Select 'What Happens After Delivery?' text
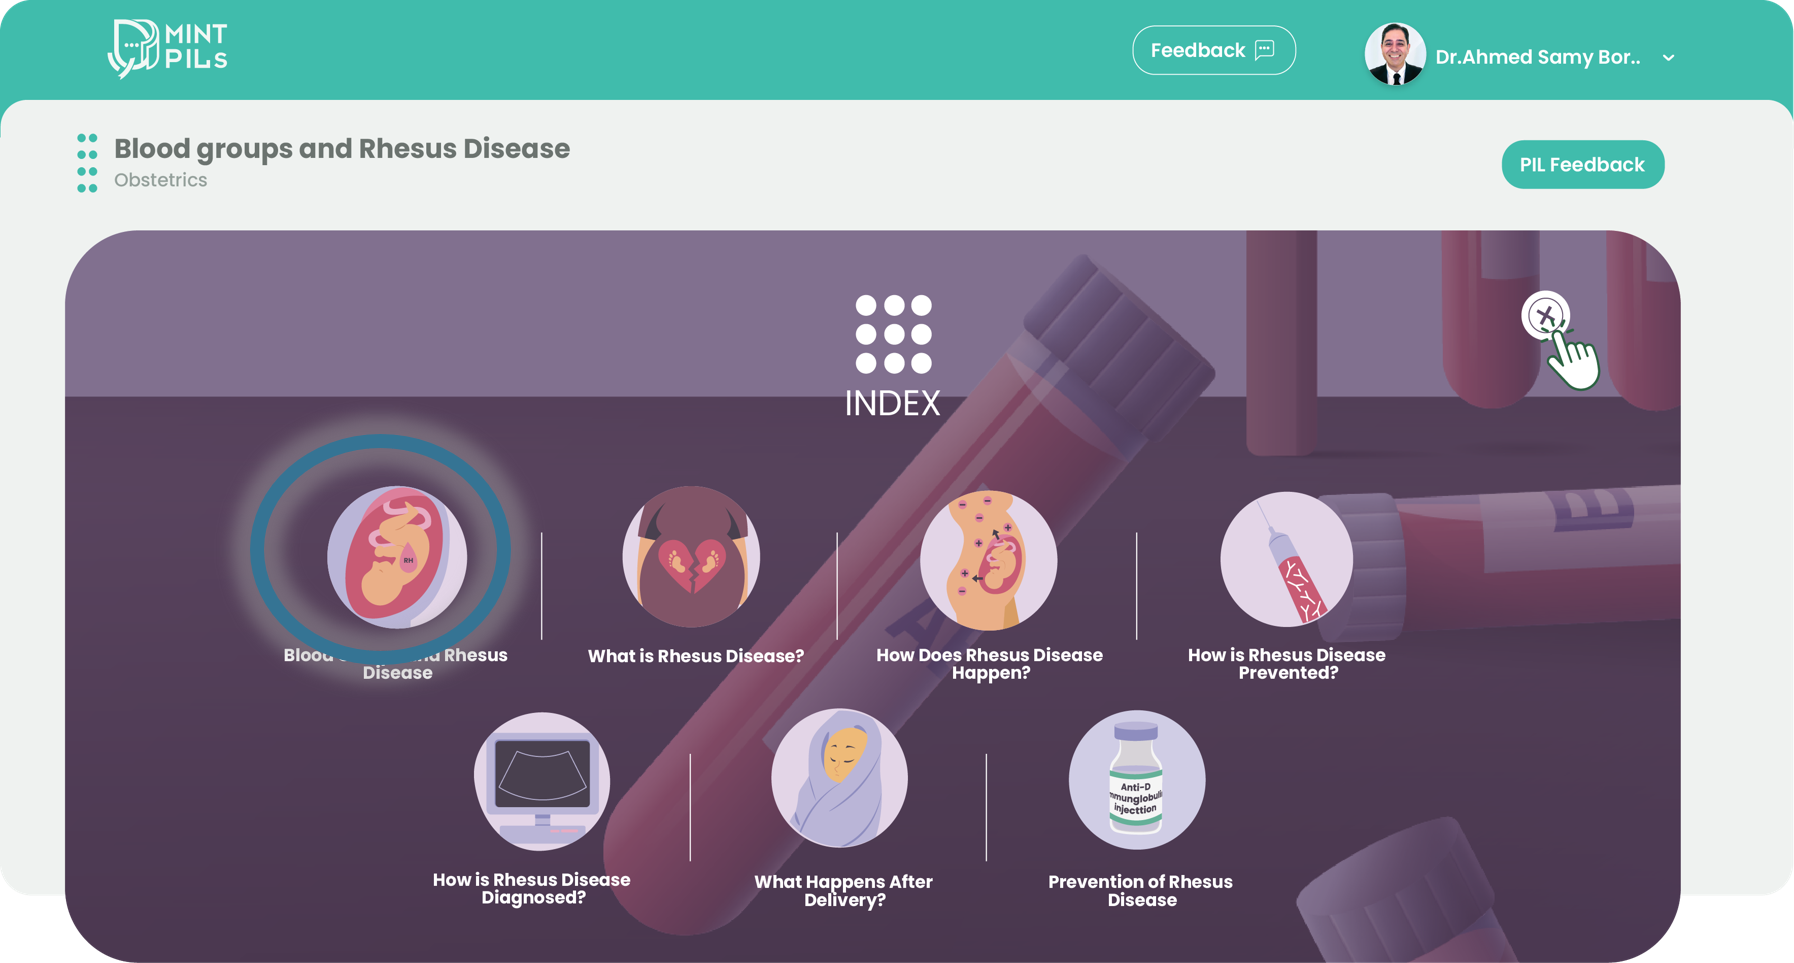The height and width of the screenshot is (963, 1794). click(843, 891)
